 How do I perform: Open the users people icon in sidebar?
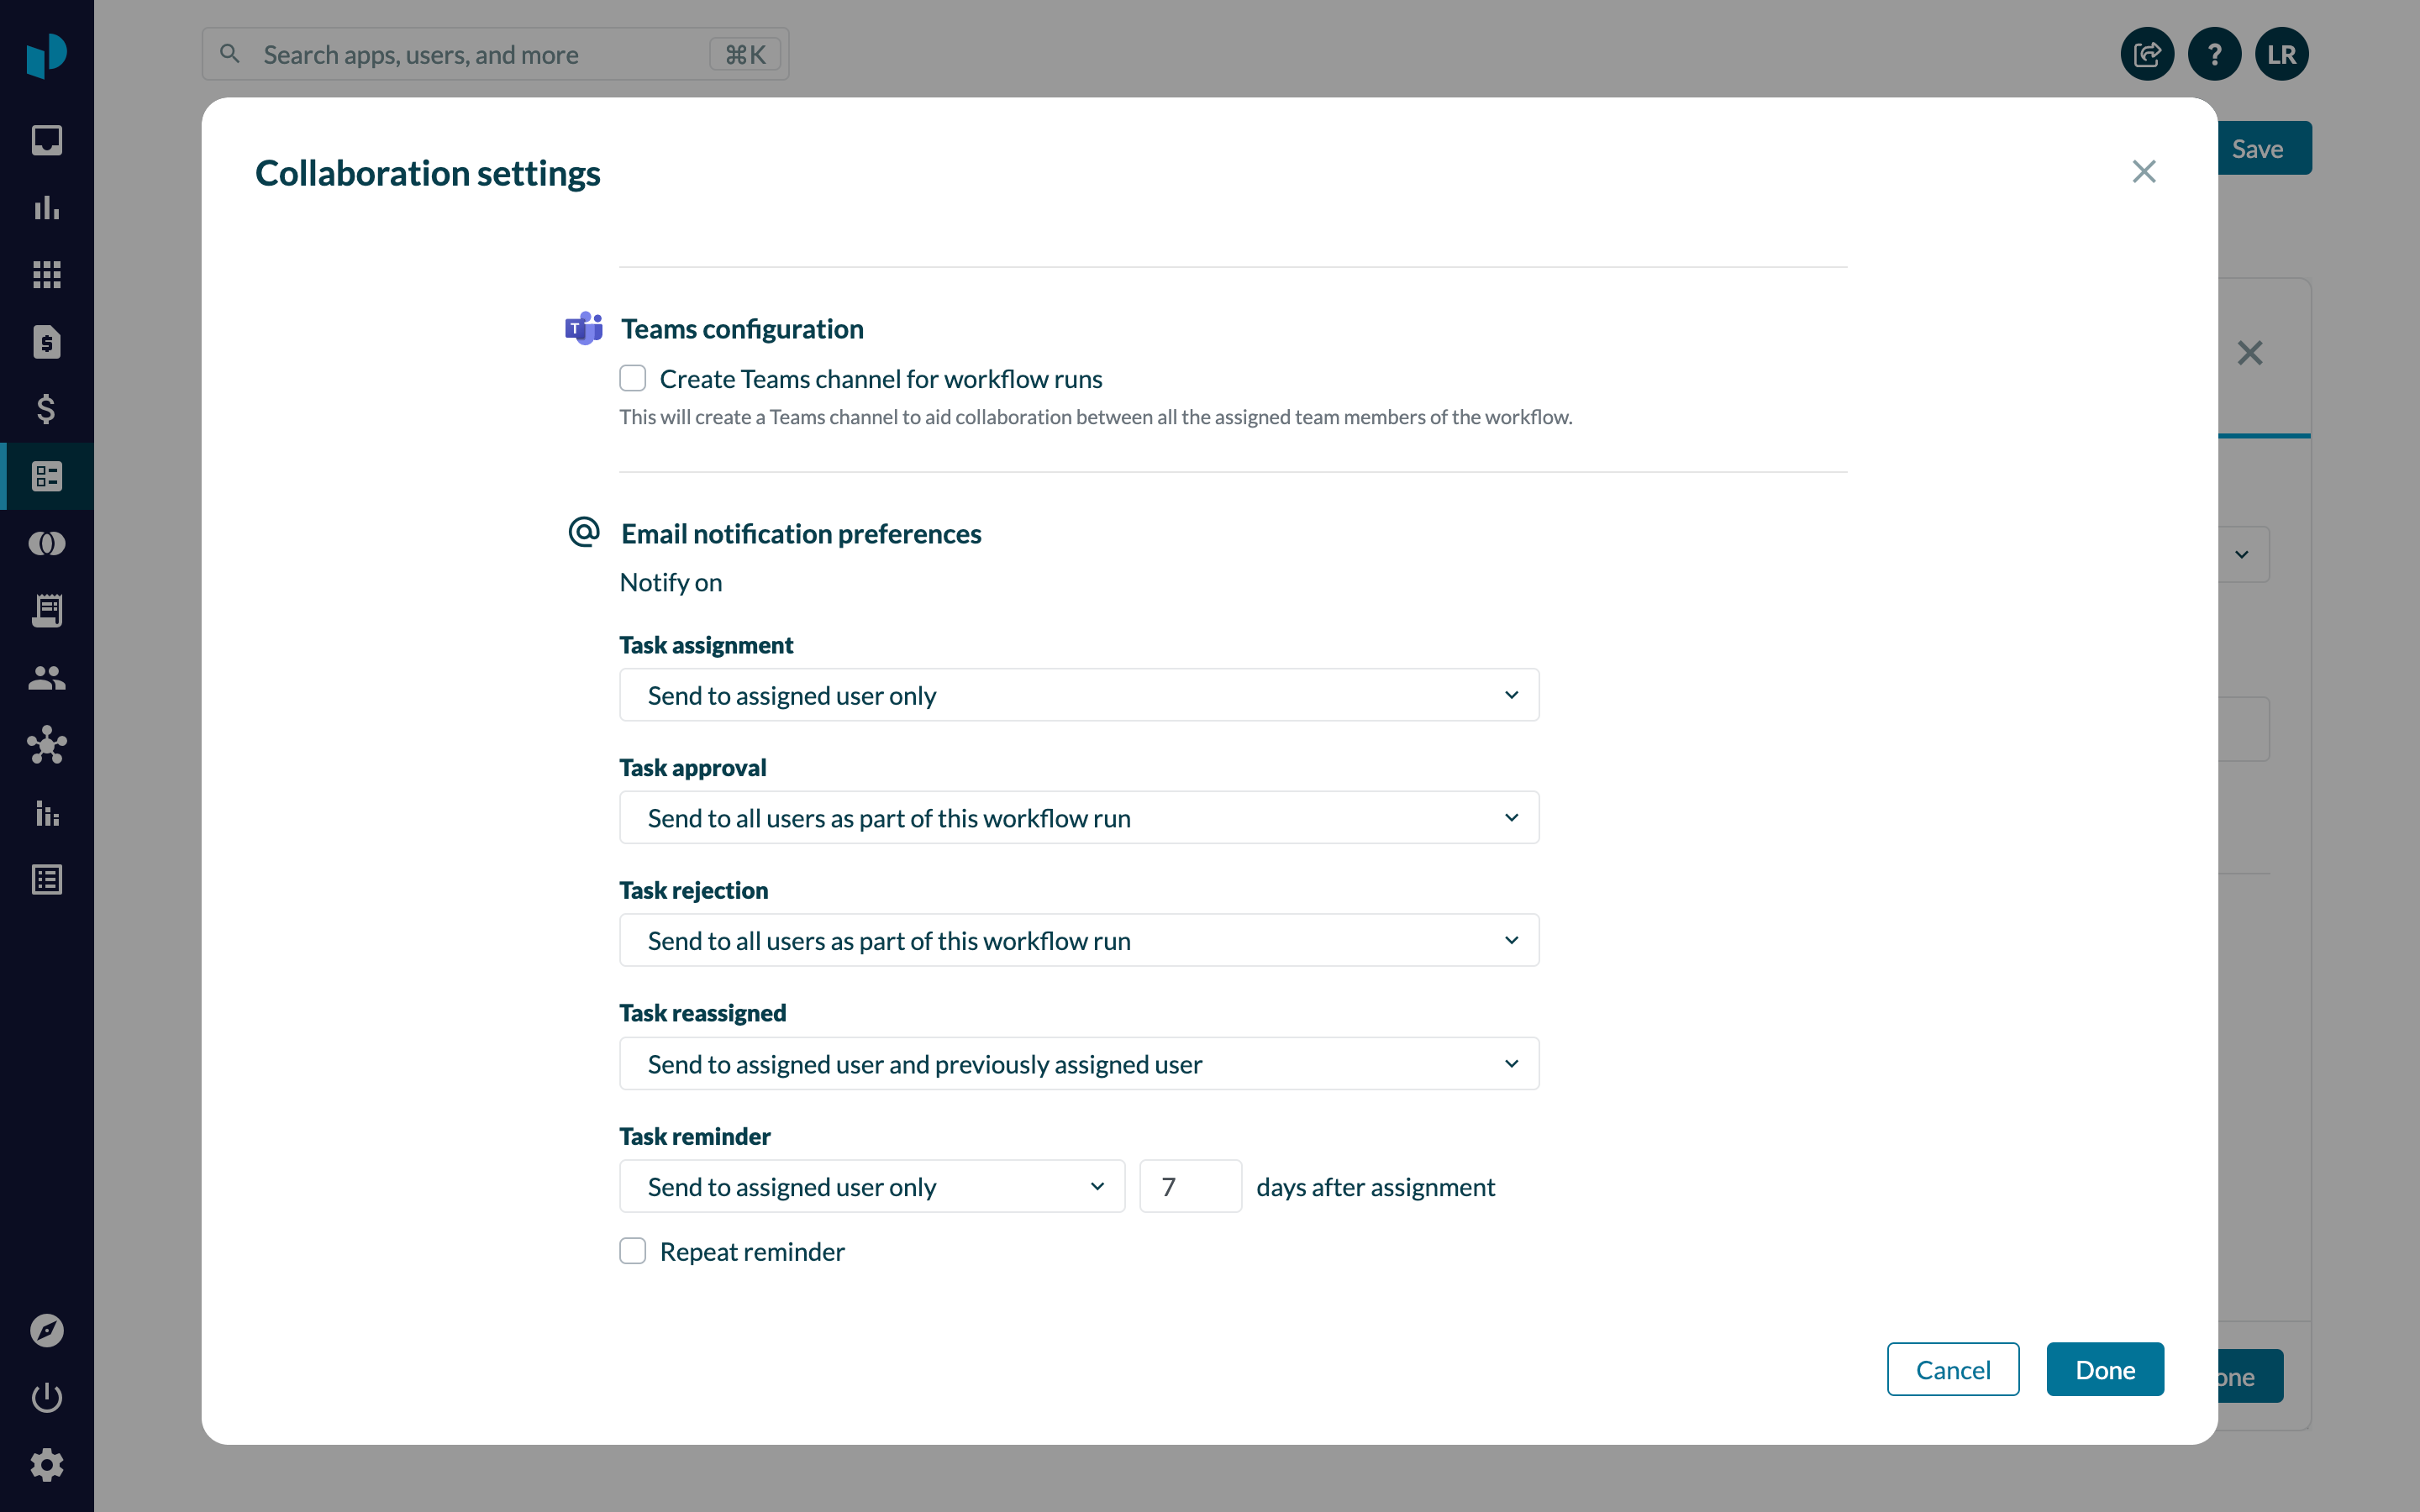pyautogui.click(x=46, y=678)
